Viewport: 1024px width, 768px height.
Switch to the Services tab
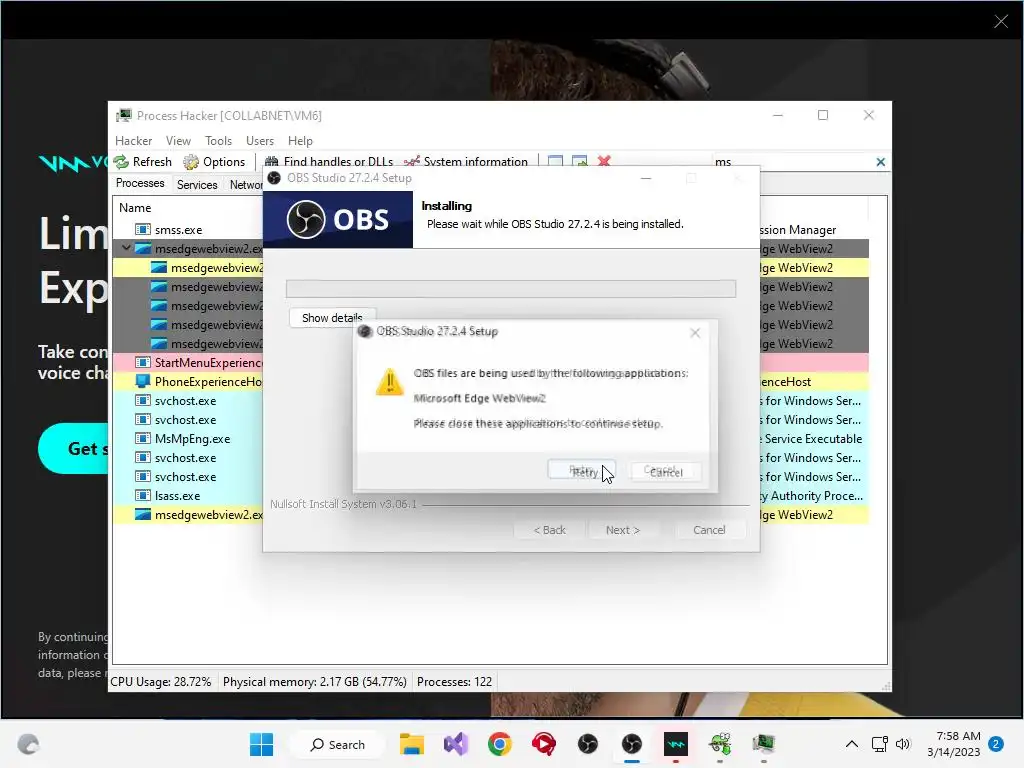[x=197, y=185]
